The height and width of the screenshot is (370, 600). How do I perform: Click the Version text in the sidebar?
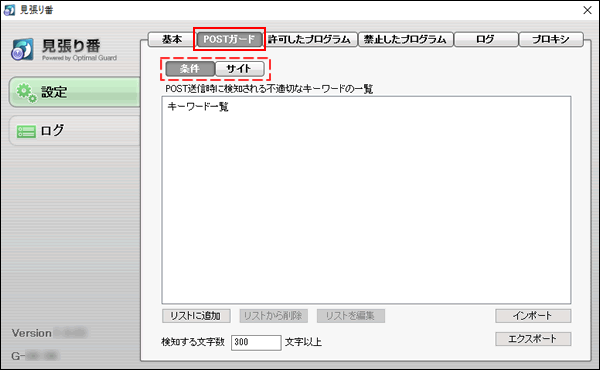click(31, 333)
